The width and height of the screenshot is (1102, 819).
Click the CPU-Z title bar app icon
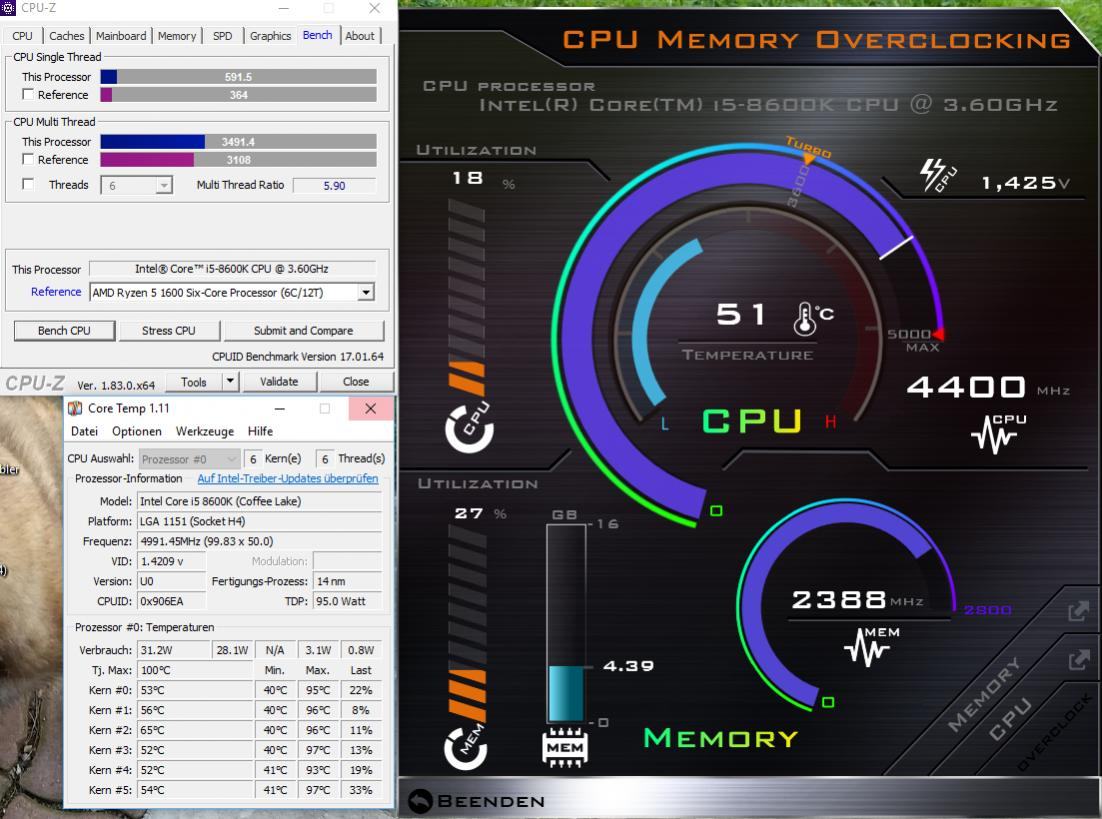point(8,8)
